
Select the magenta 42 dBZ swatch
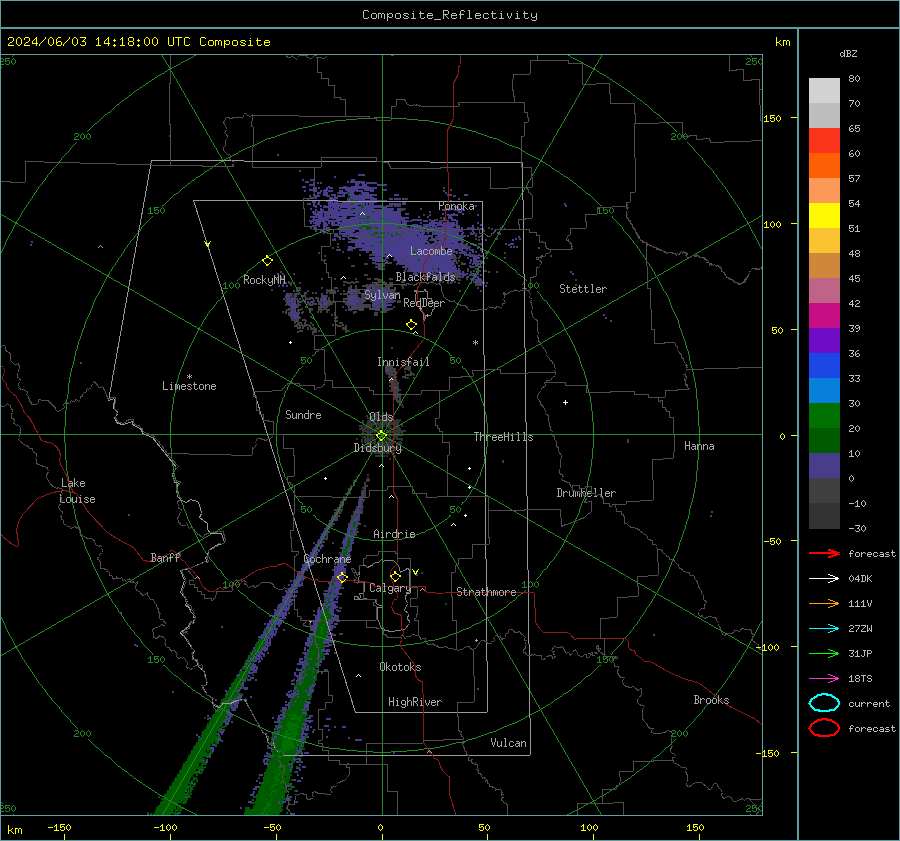tap(824, 315)
